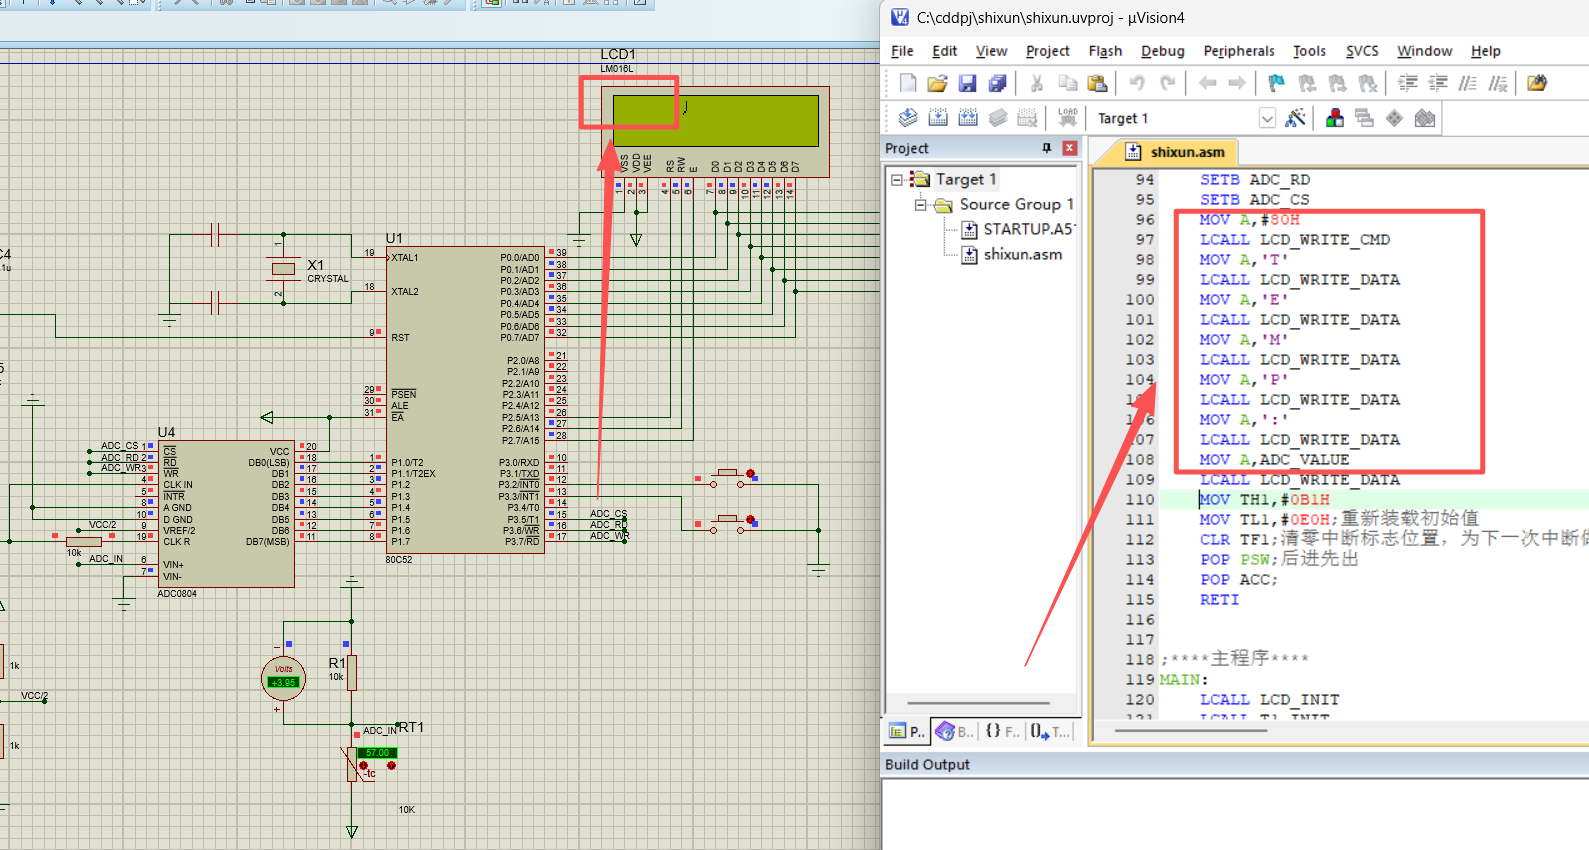Click the Open file toolbar icon
This screenshot has height=850, width=1589.
tap(937, 84)
